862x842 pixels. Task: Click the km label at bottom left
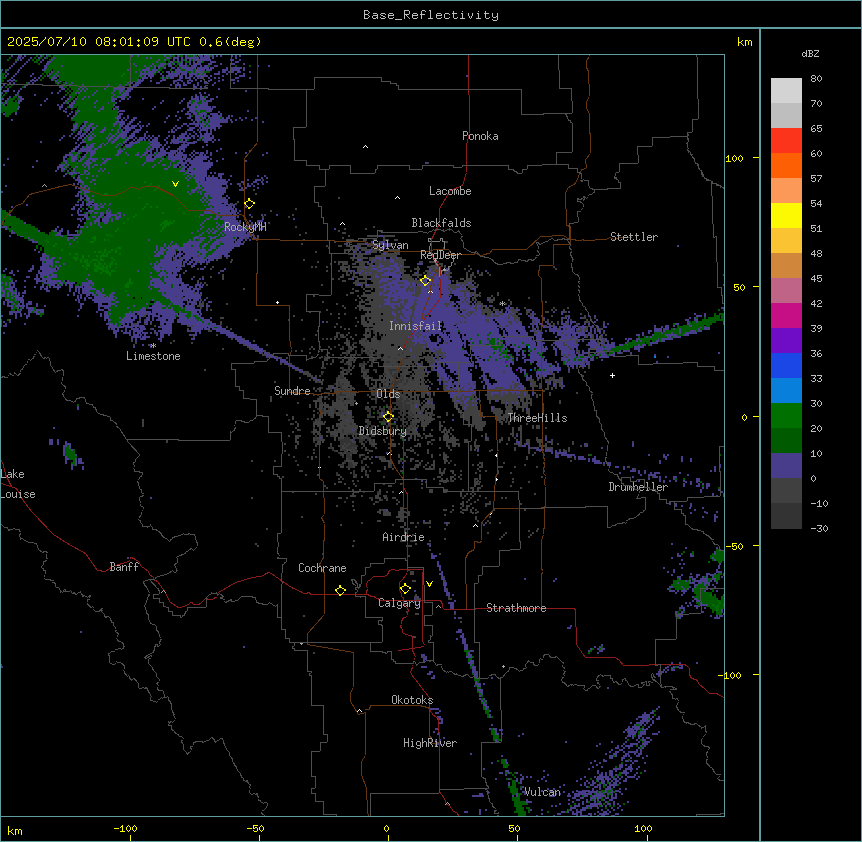click(x=15, y=830)
